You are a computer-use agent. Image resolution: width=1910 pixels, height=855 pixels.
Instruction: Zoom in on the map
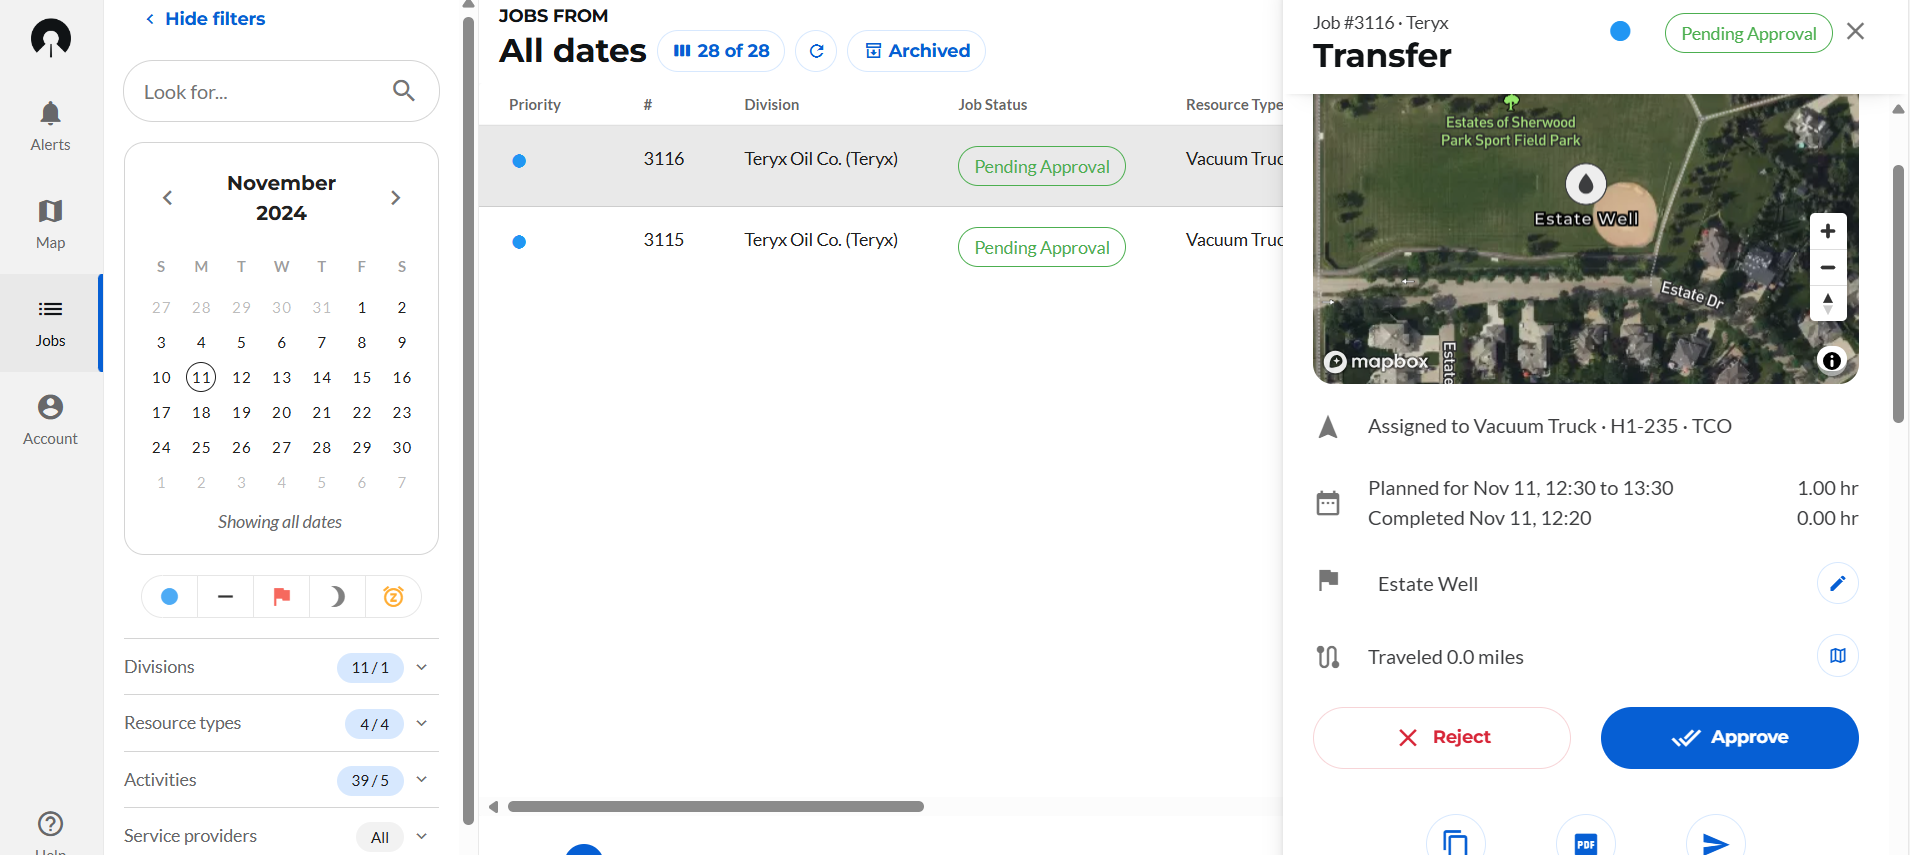pyautogui.click(x=1827, y=231)
